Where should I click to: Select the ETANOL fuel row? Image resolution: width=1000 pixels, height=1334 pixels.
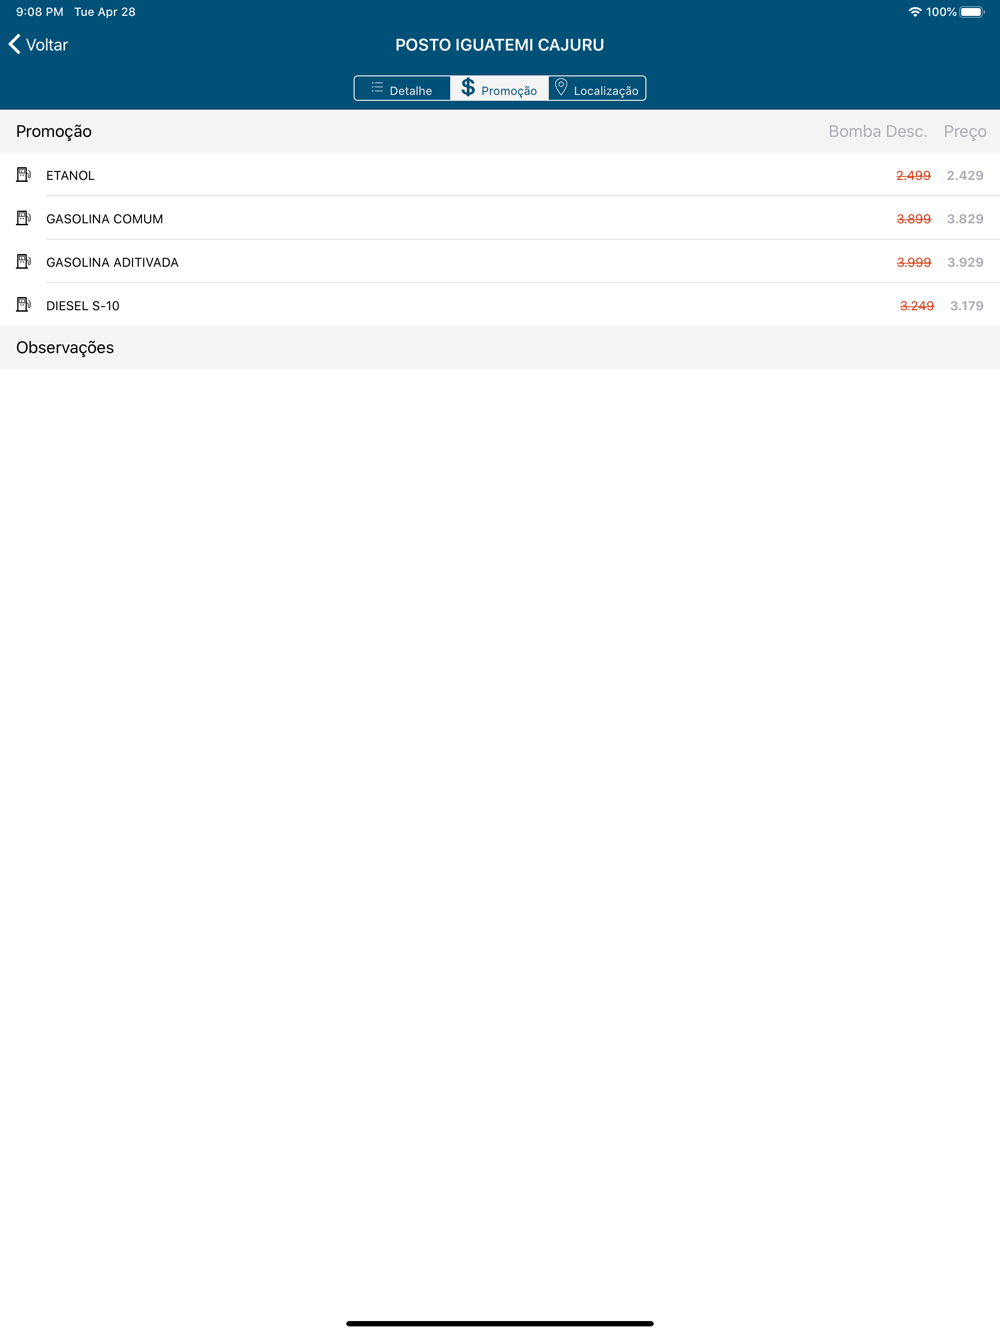[500, 175]
